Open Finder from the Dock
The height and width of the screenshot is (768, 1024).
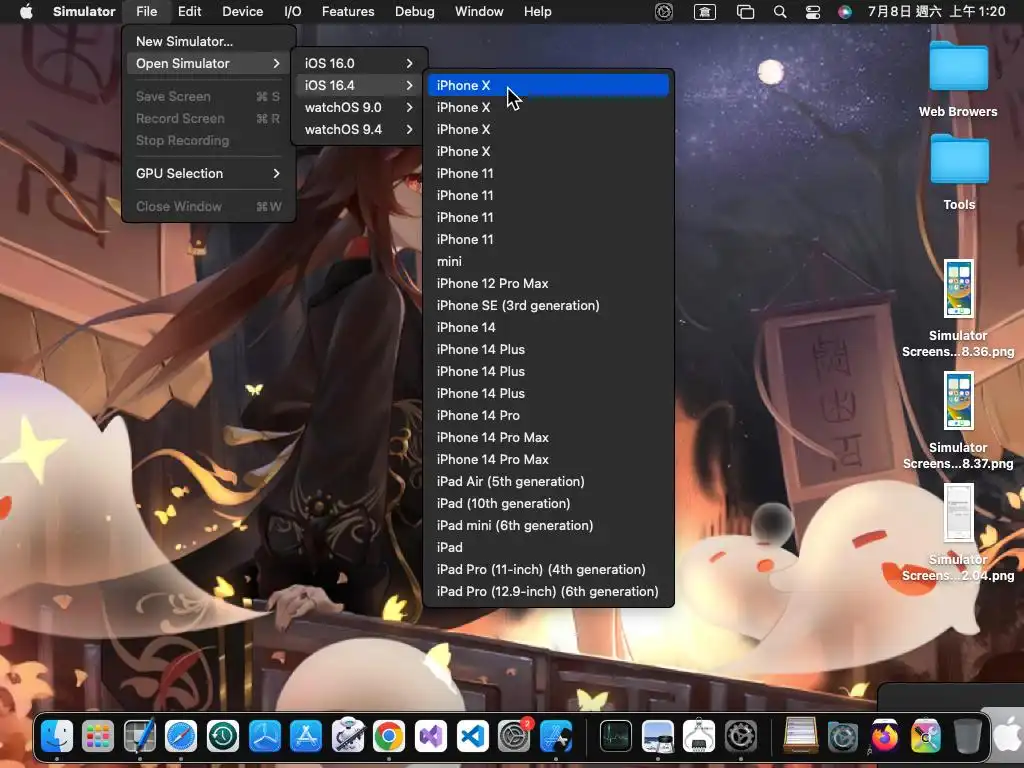[57, 737]
